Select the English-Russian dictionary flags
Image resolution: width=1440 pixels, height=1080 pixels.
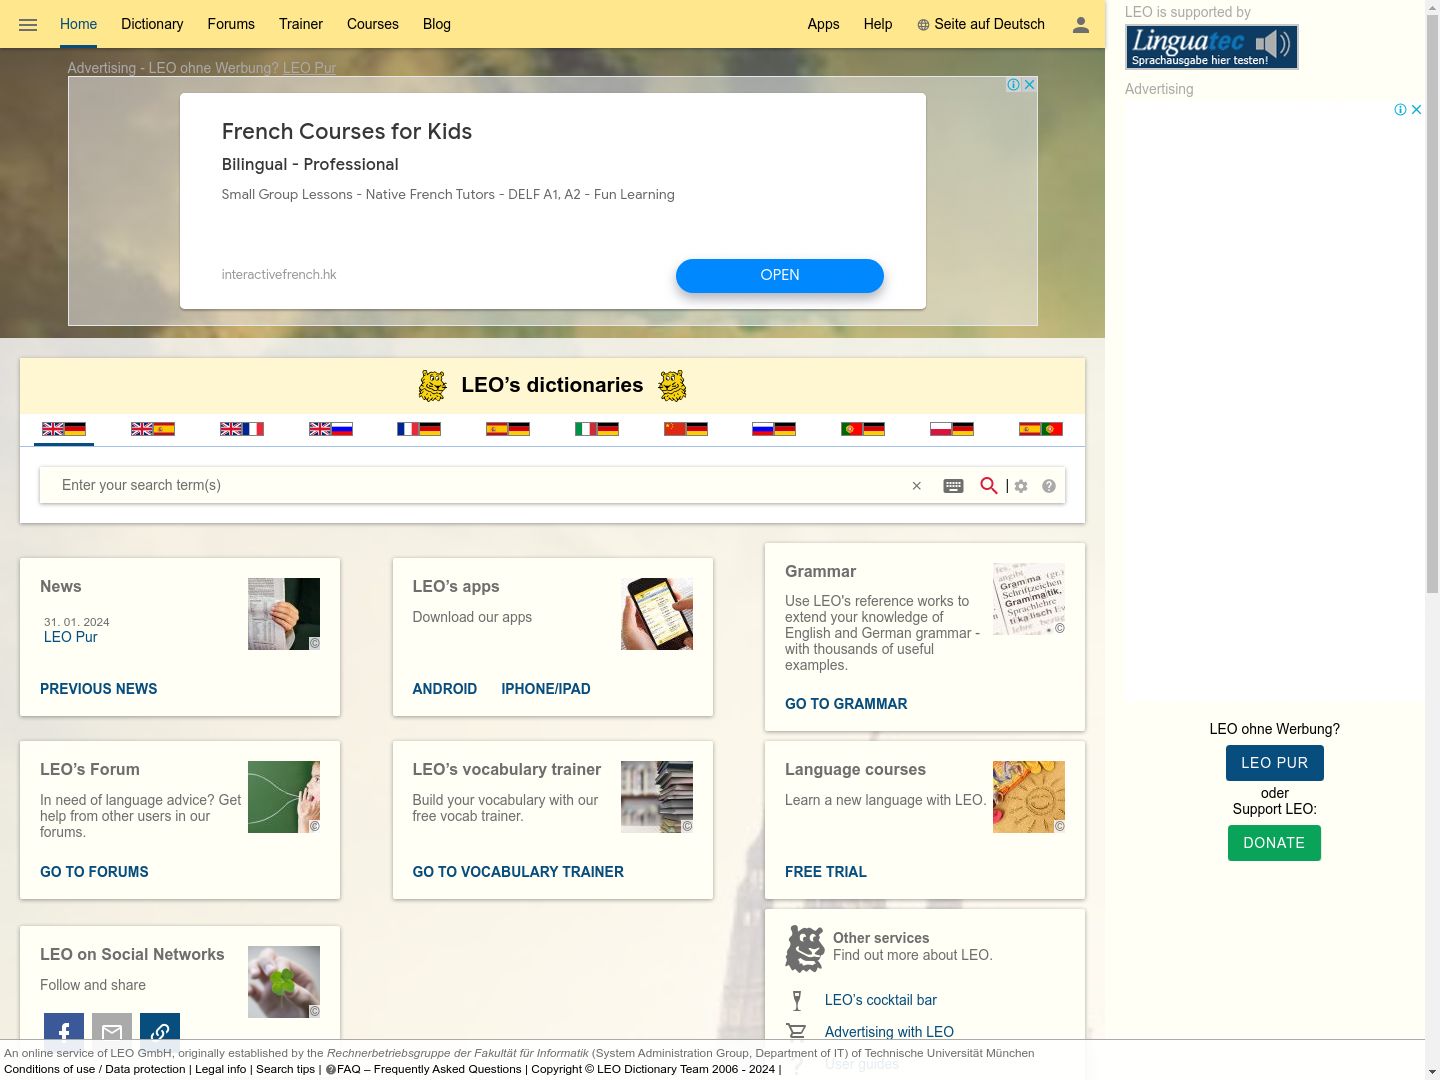point(331,429)
